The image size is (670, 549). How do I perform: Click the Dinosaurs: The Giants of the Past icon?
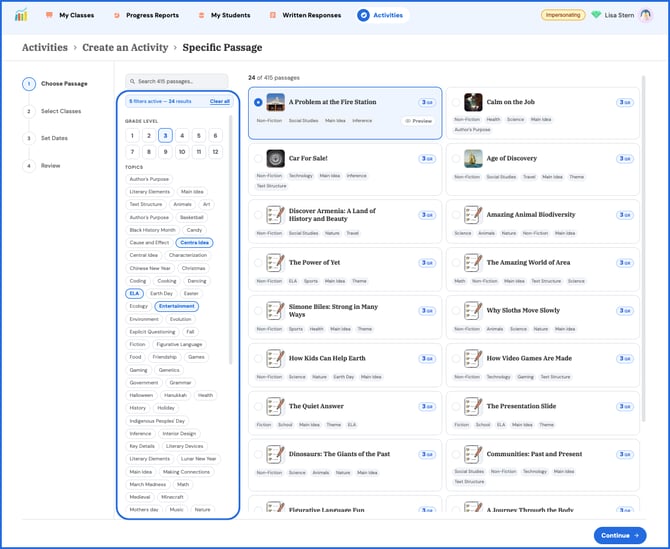click(x=276, y=454)
